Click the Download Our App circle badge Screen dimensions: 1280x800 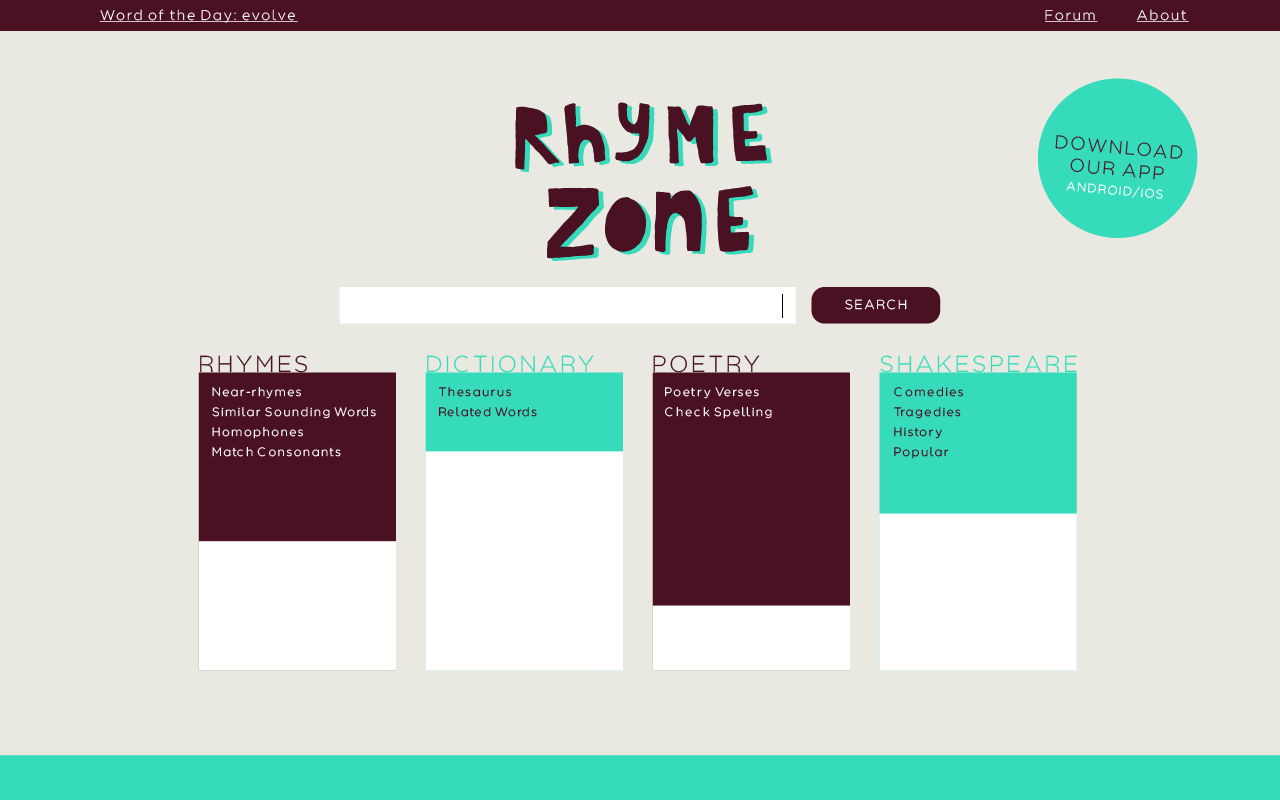1117,158
